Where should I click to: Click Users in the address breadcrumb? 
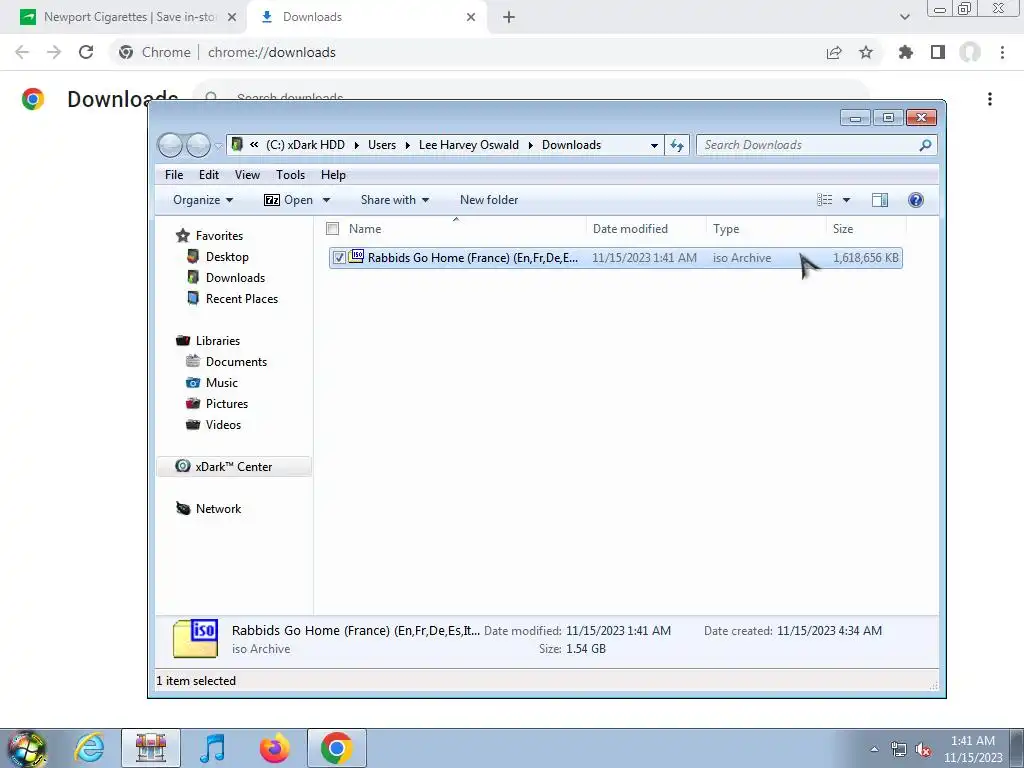(x=381, y=145)
